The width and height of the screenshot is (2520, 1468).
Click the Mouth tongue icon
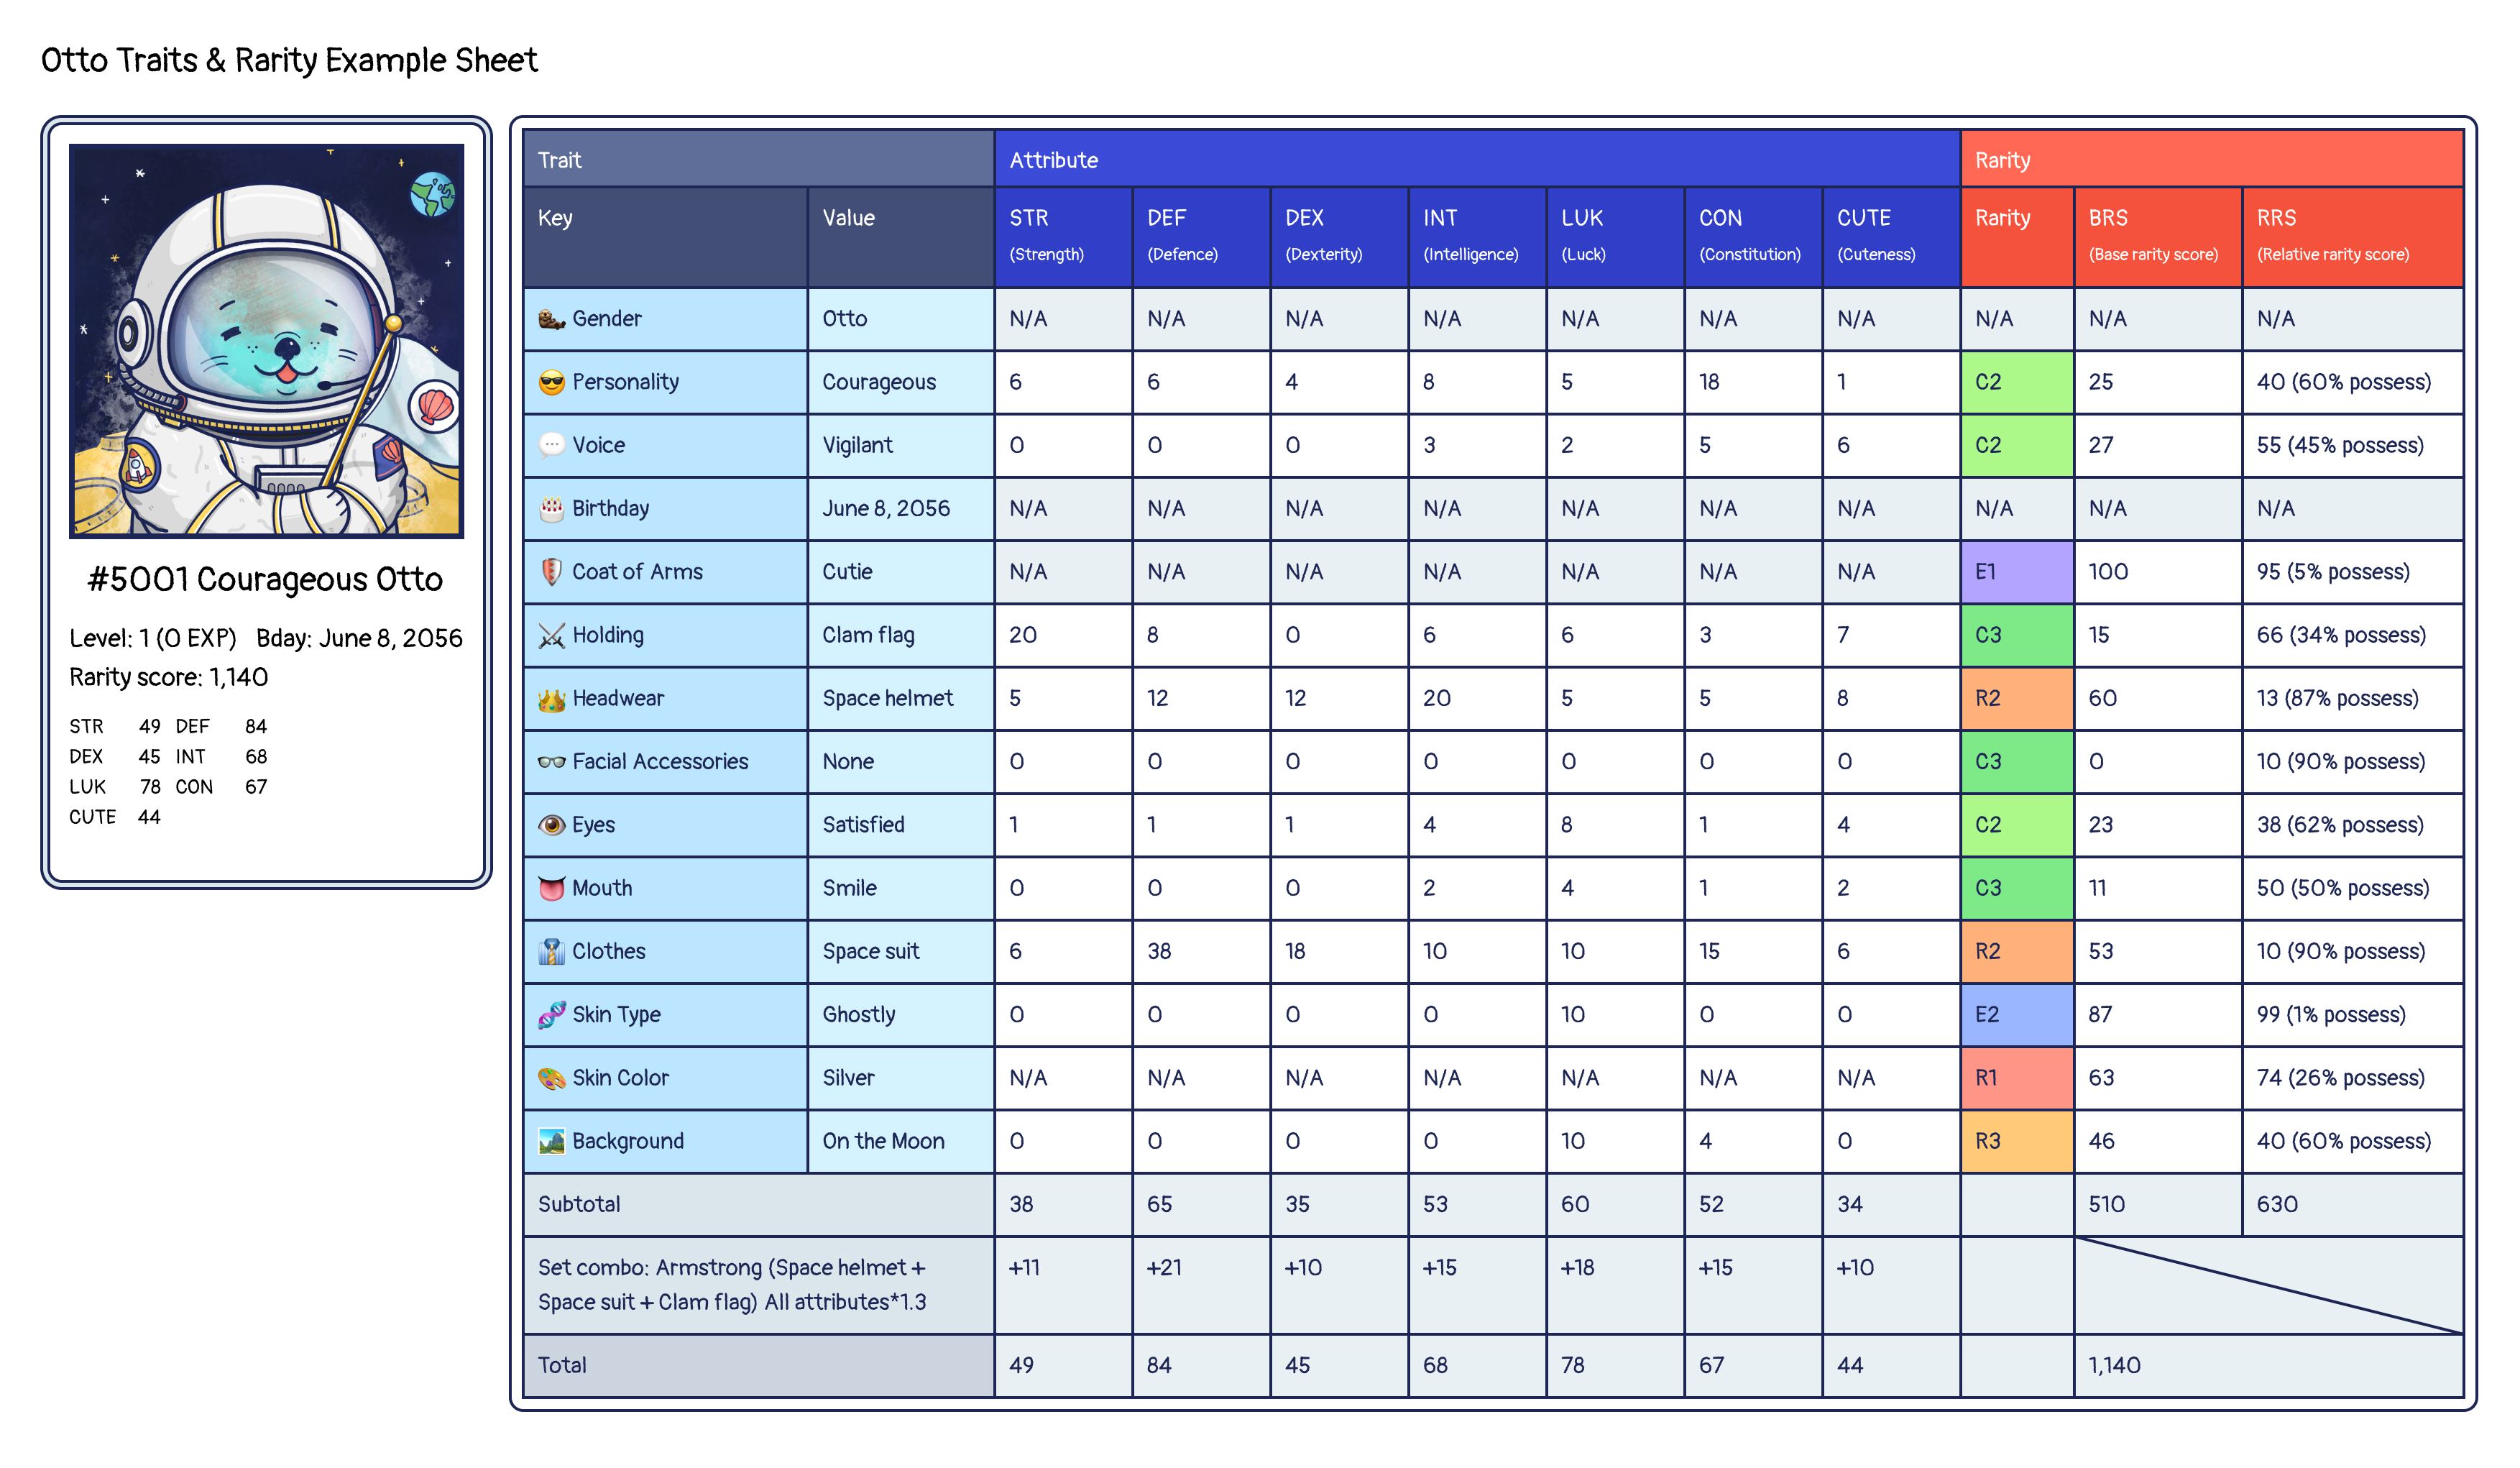point(551,888)
